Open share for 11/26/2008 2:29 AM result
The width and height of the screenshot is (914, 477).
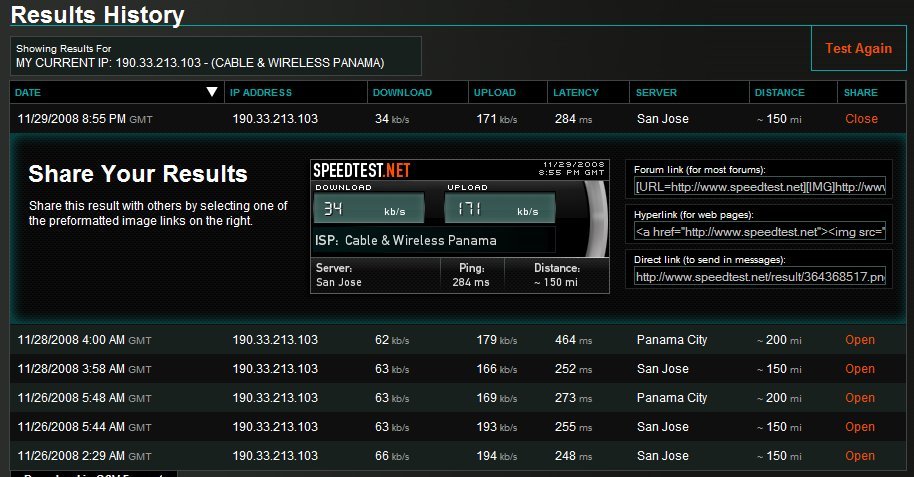click(860, 455)
